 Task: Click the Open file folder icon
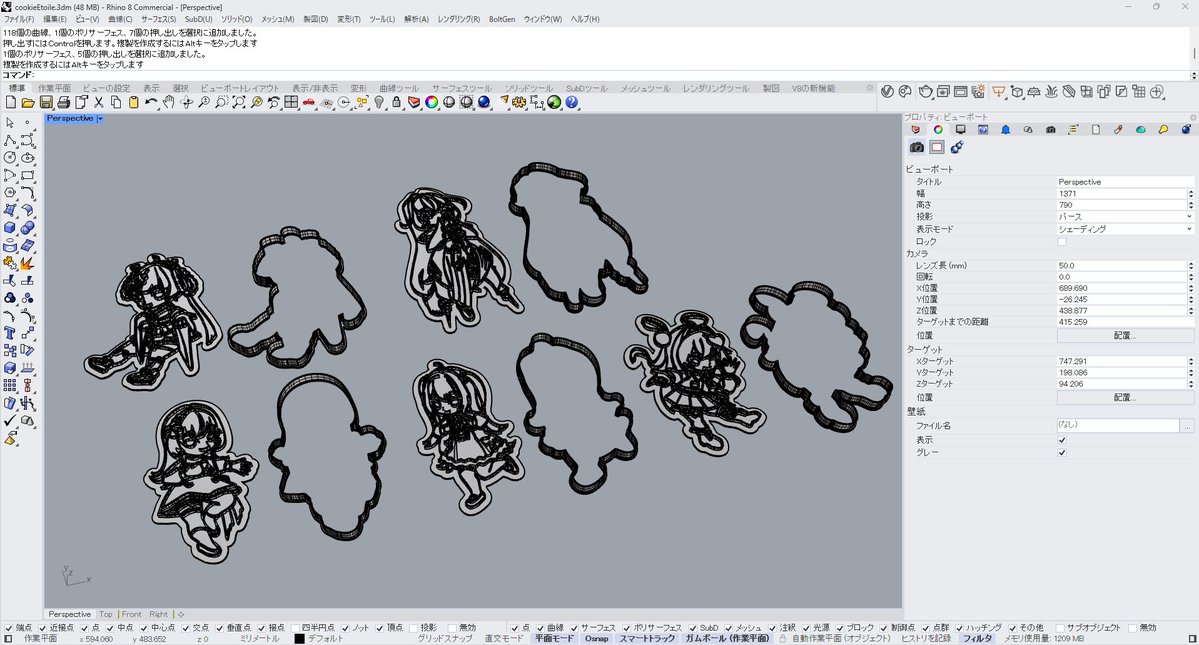pos(28,102)
